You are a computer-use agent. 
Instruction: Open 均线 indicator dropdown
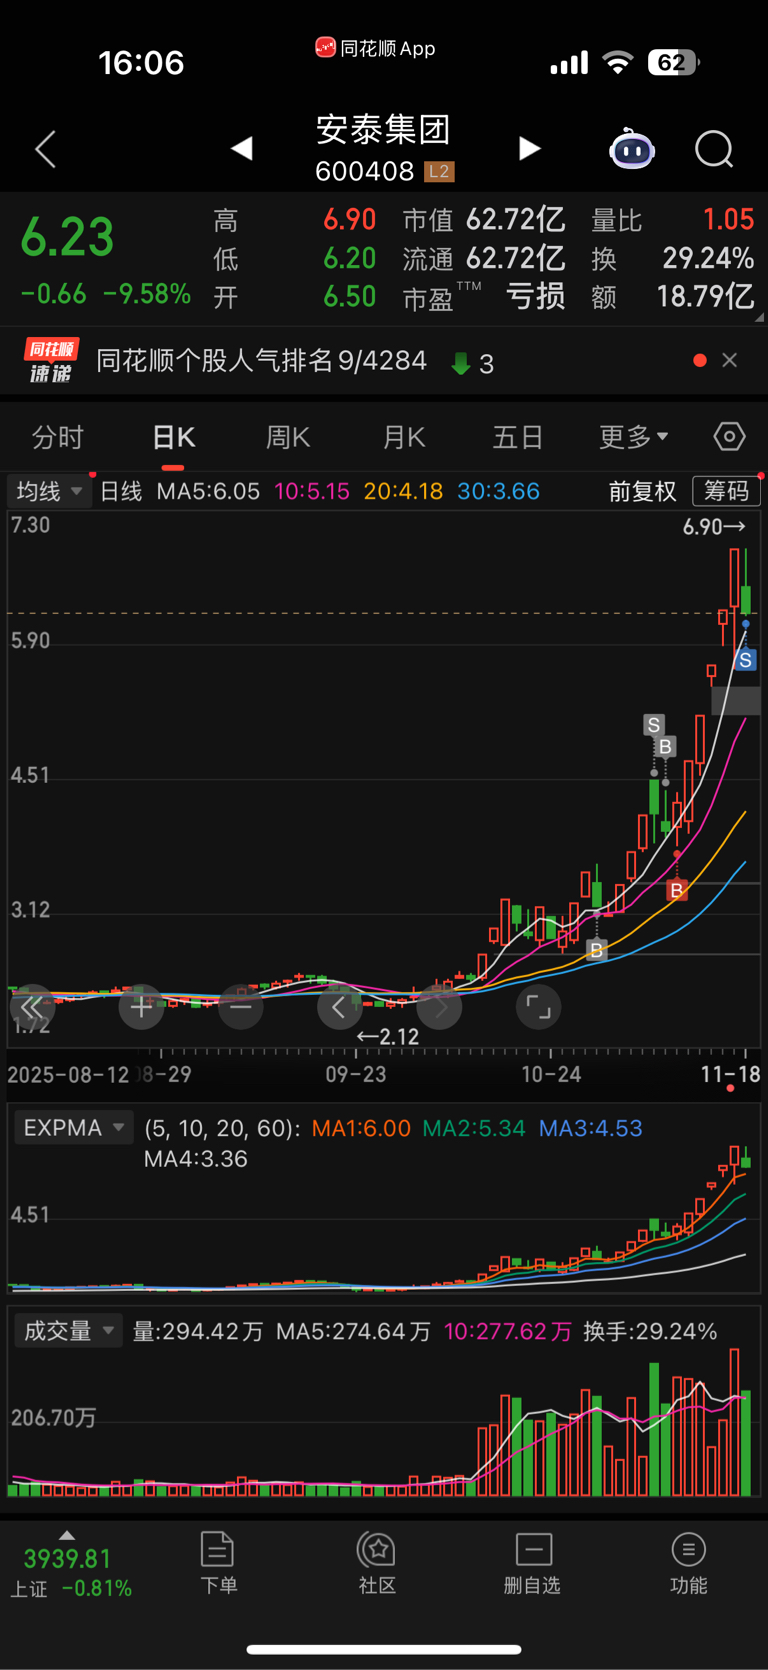(49, 491)
